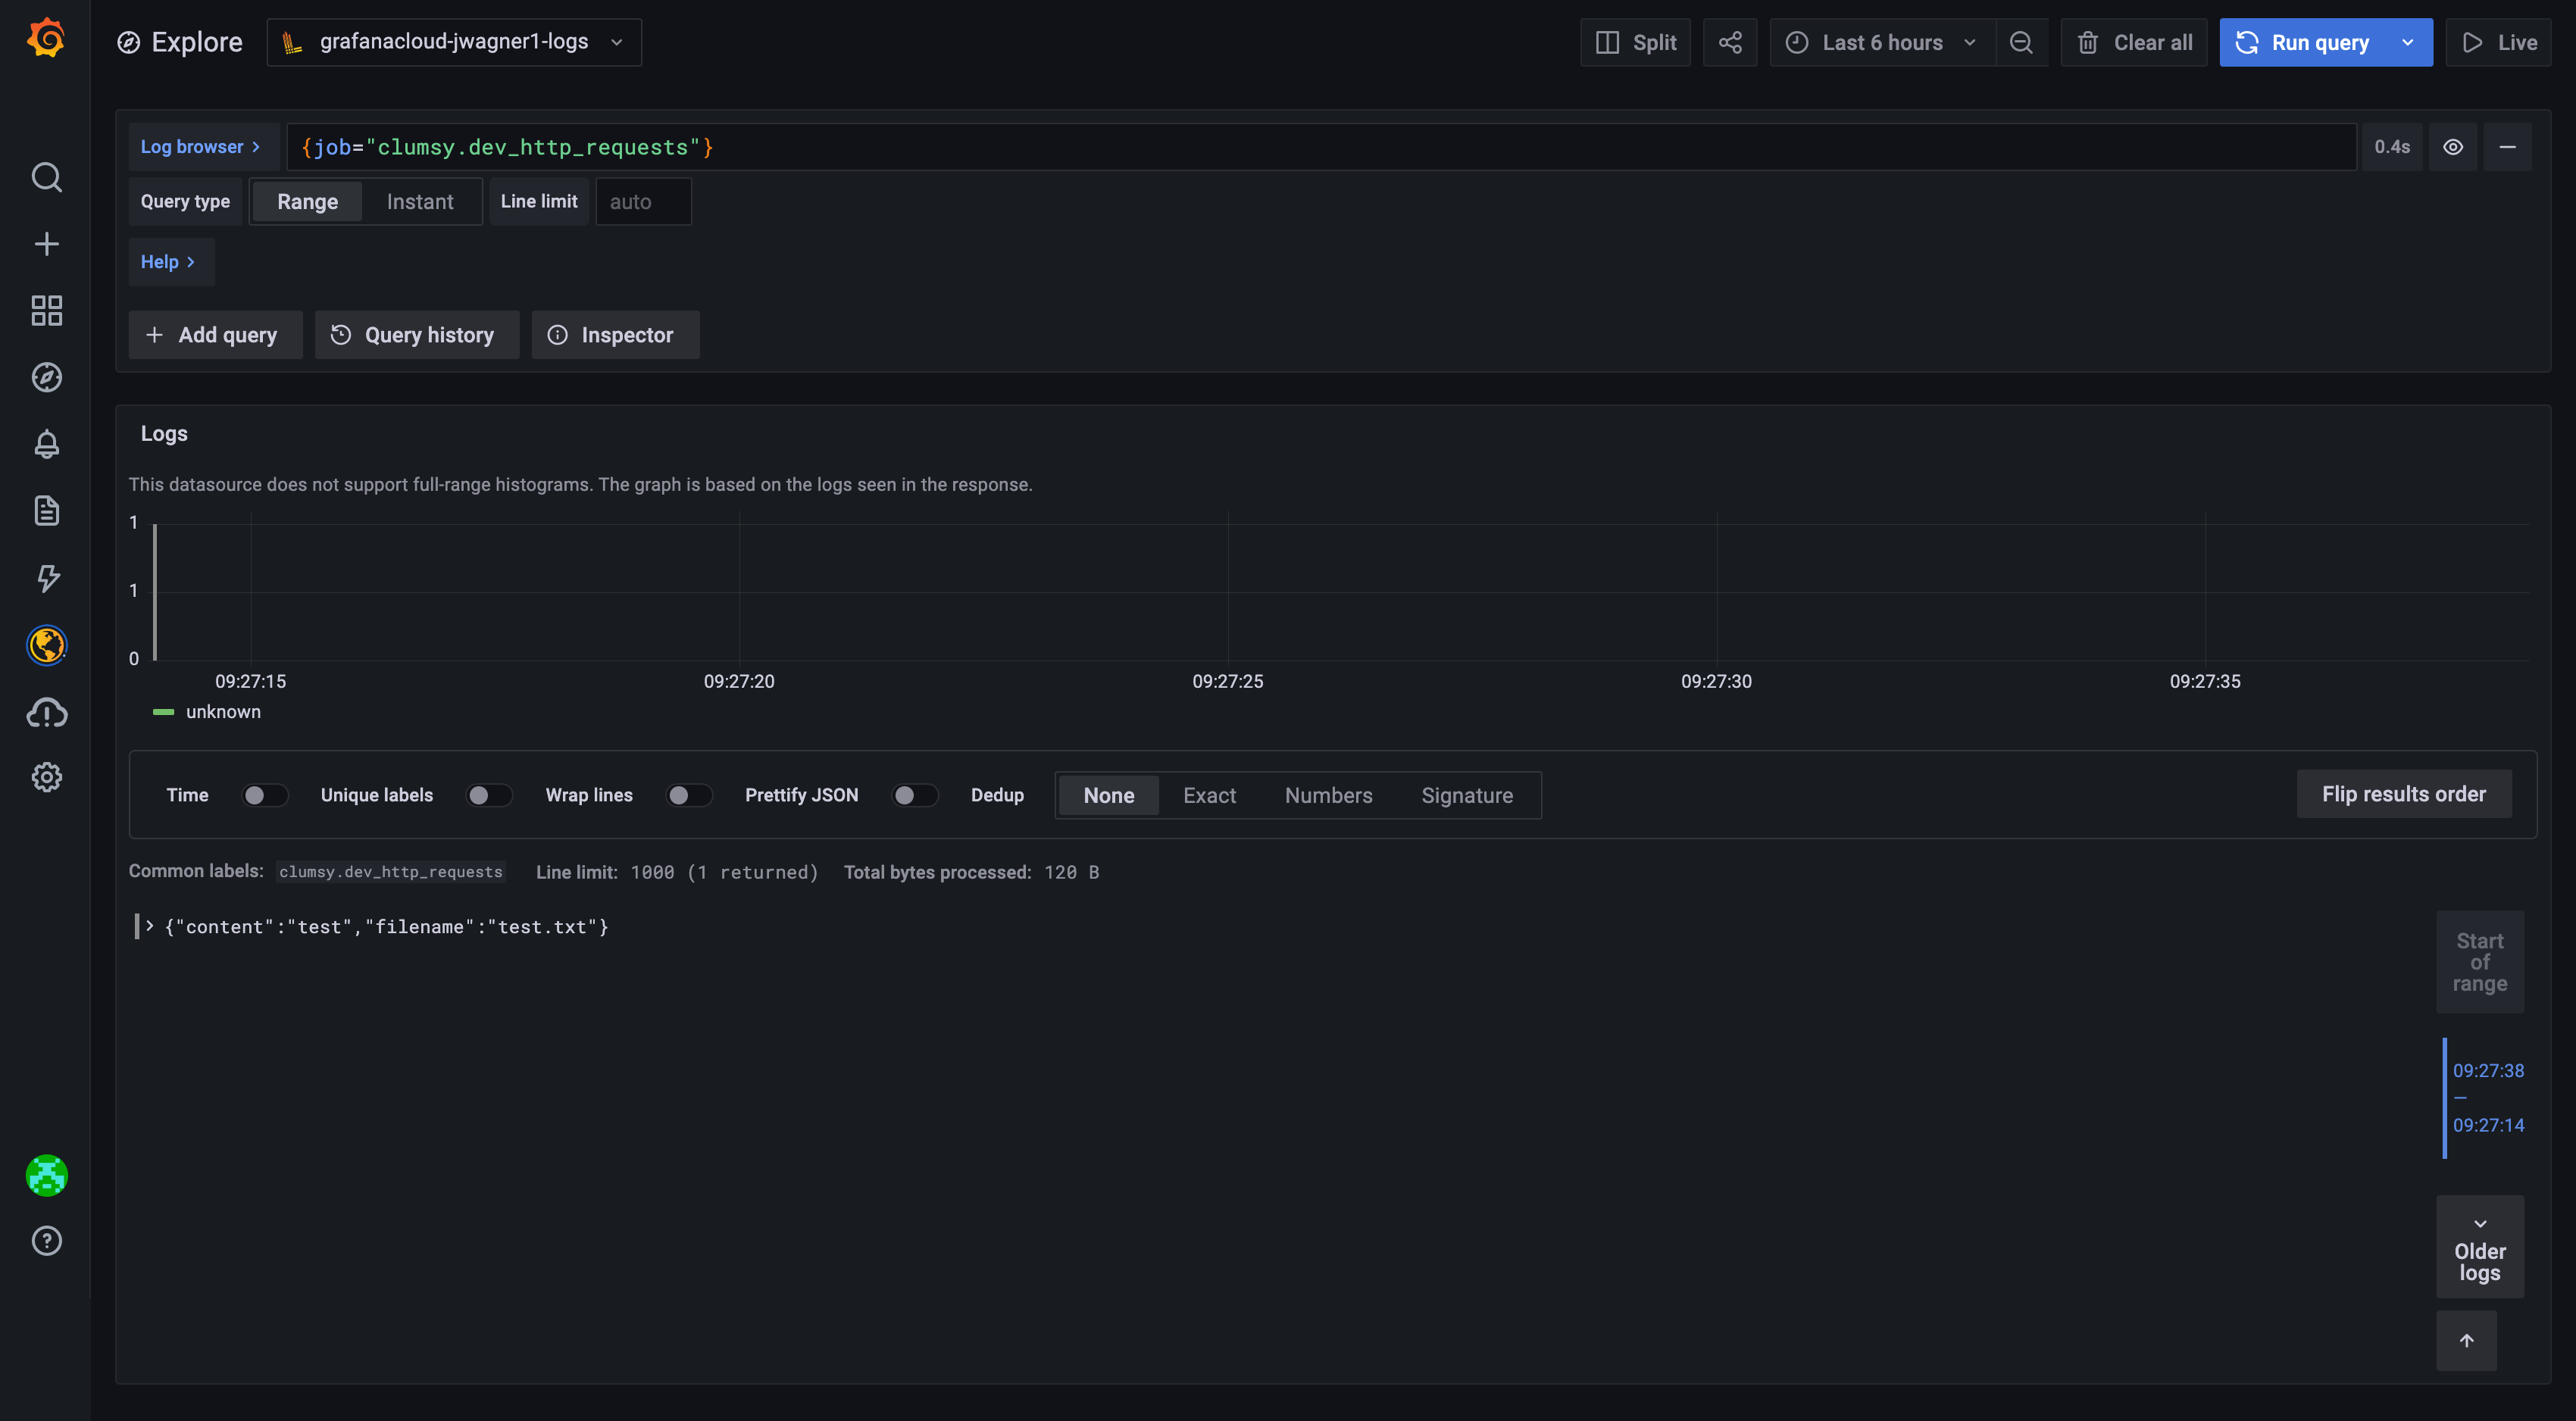
Task: Open the grafanacloud-jwagner1-logs datasource dropdown
Action: 454,42
